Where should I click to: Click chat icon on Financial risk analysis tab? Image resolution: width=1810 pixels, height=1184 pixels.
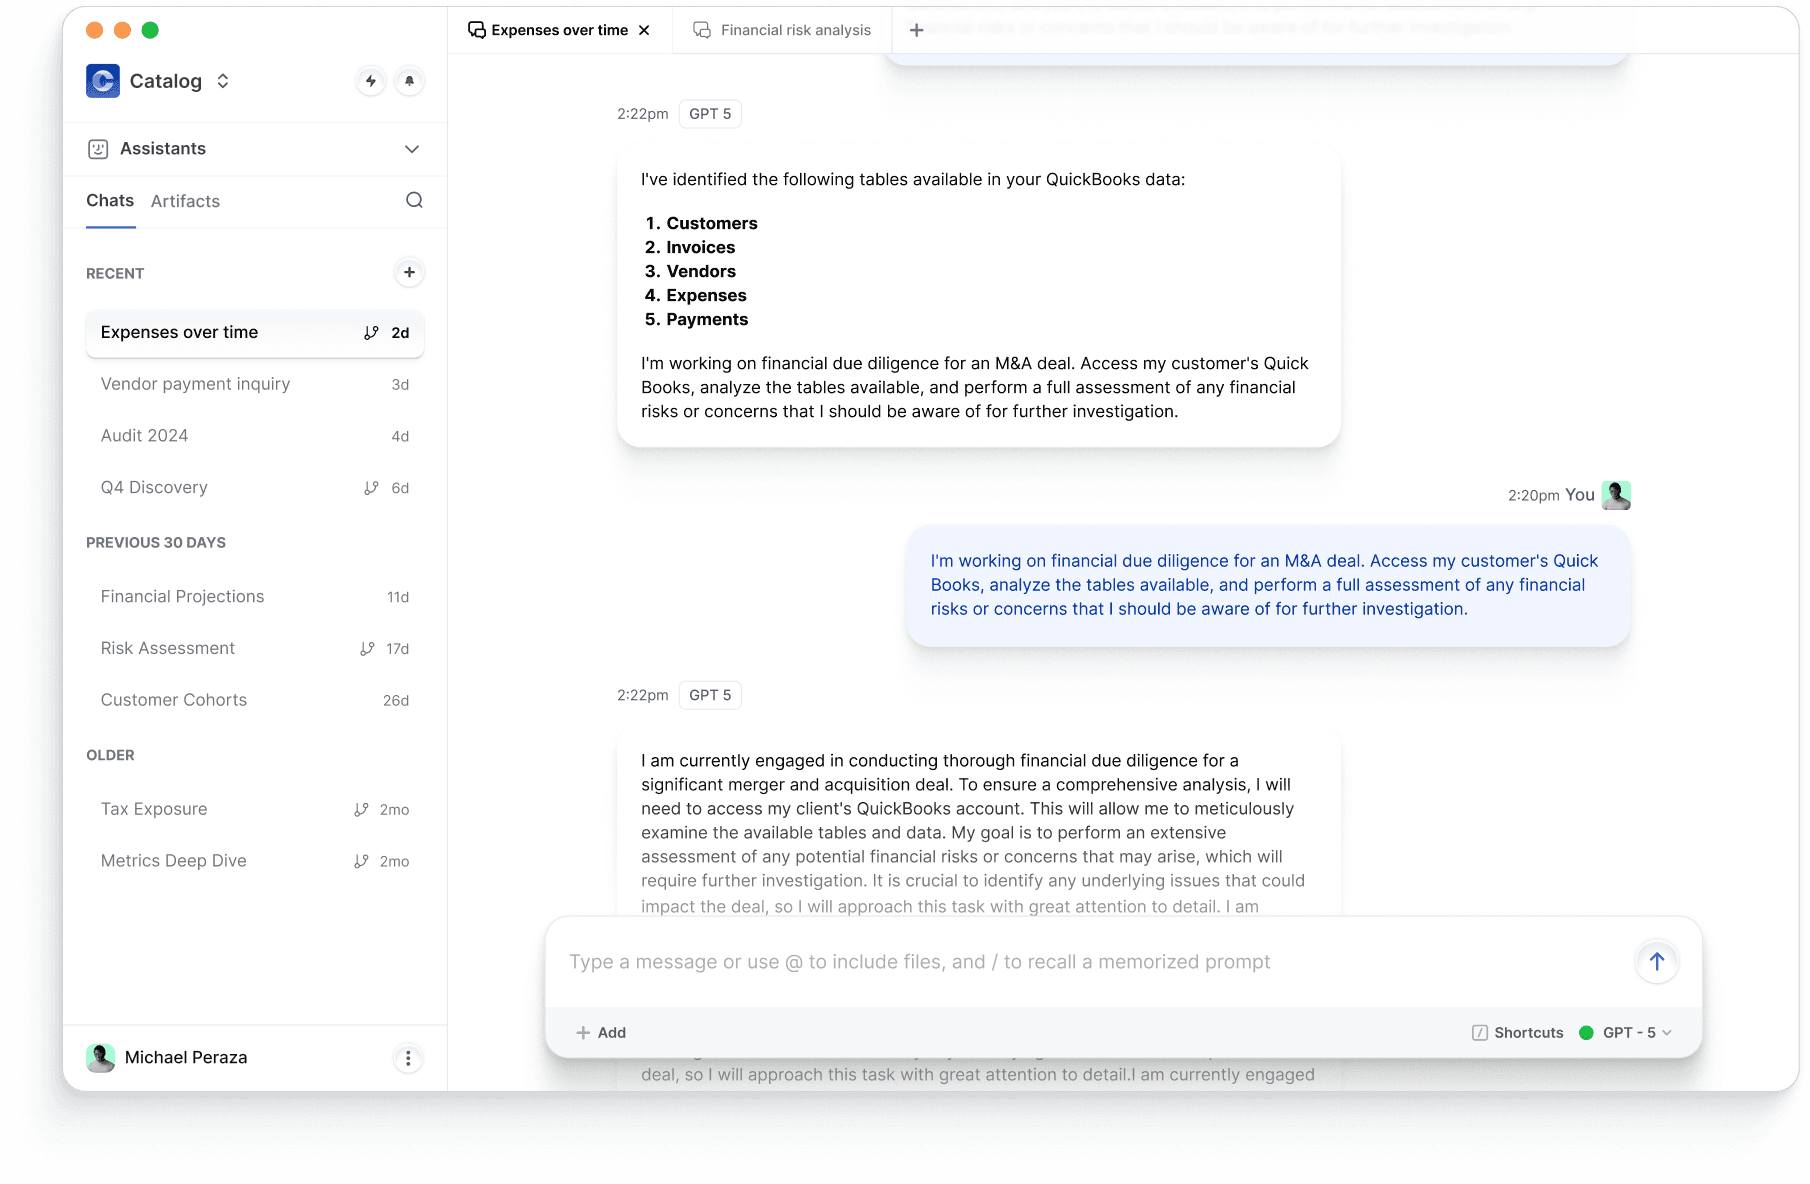tap(702, 30)
